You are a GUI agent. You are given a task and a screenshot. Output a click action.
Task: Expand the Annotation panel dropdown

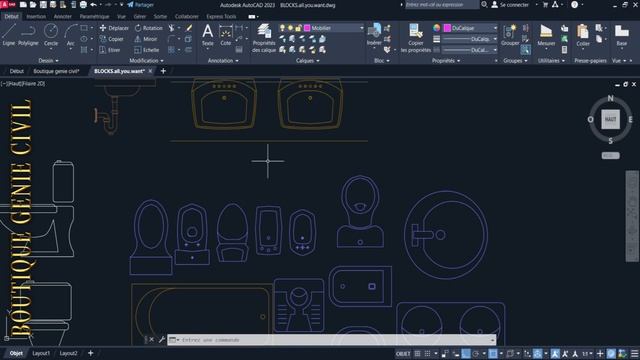pos(223,60)
